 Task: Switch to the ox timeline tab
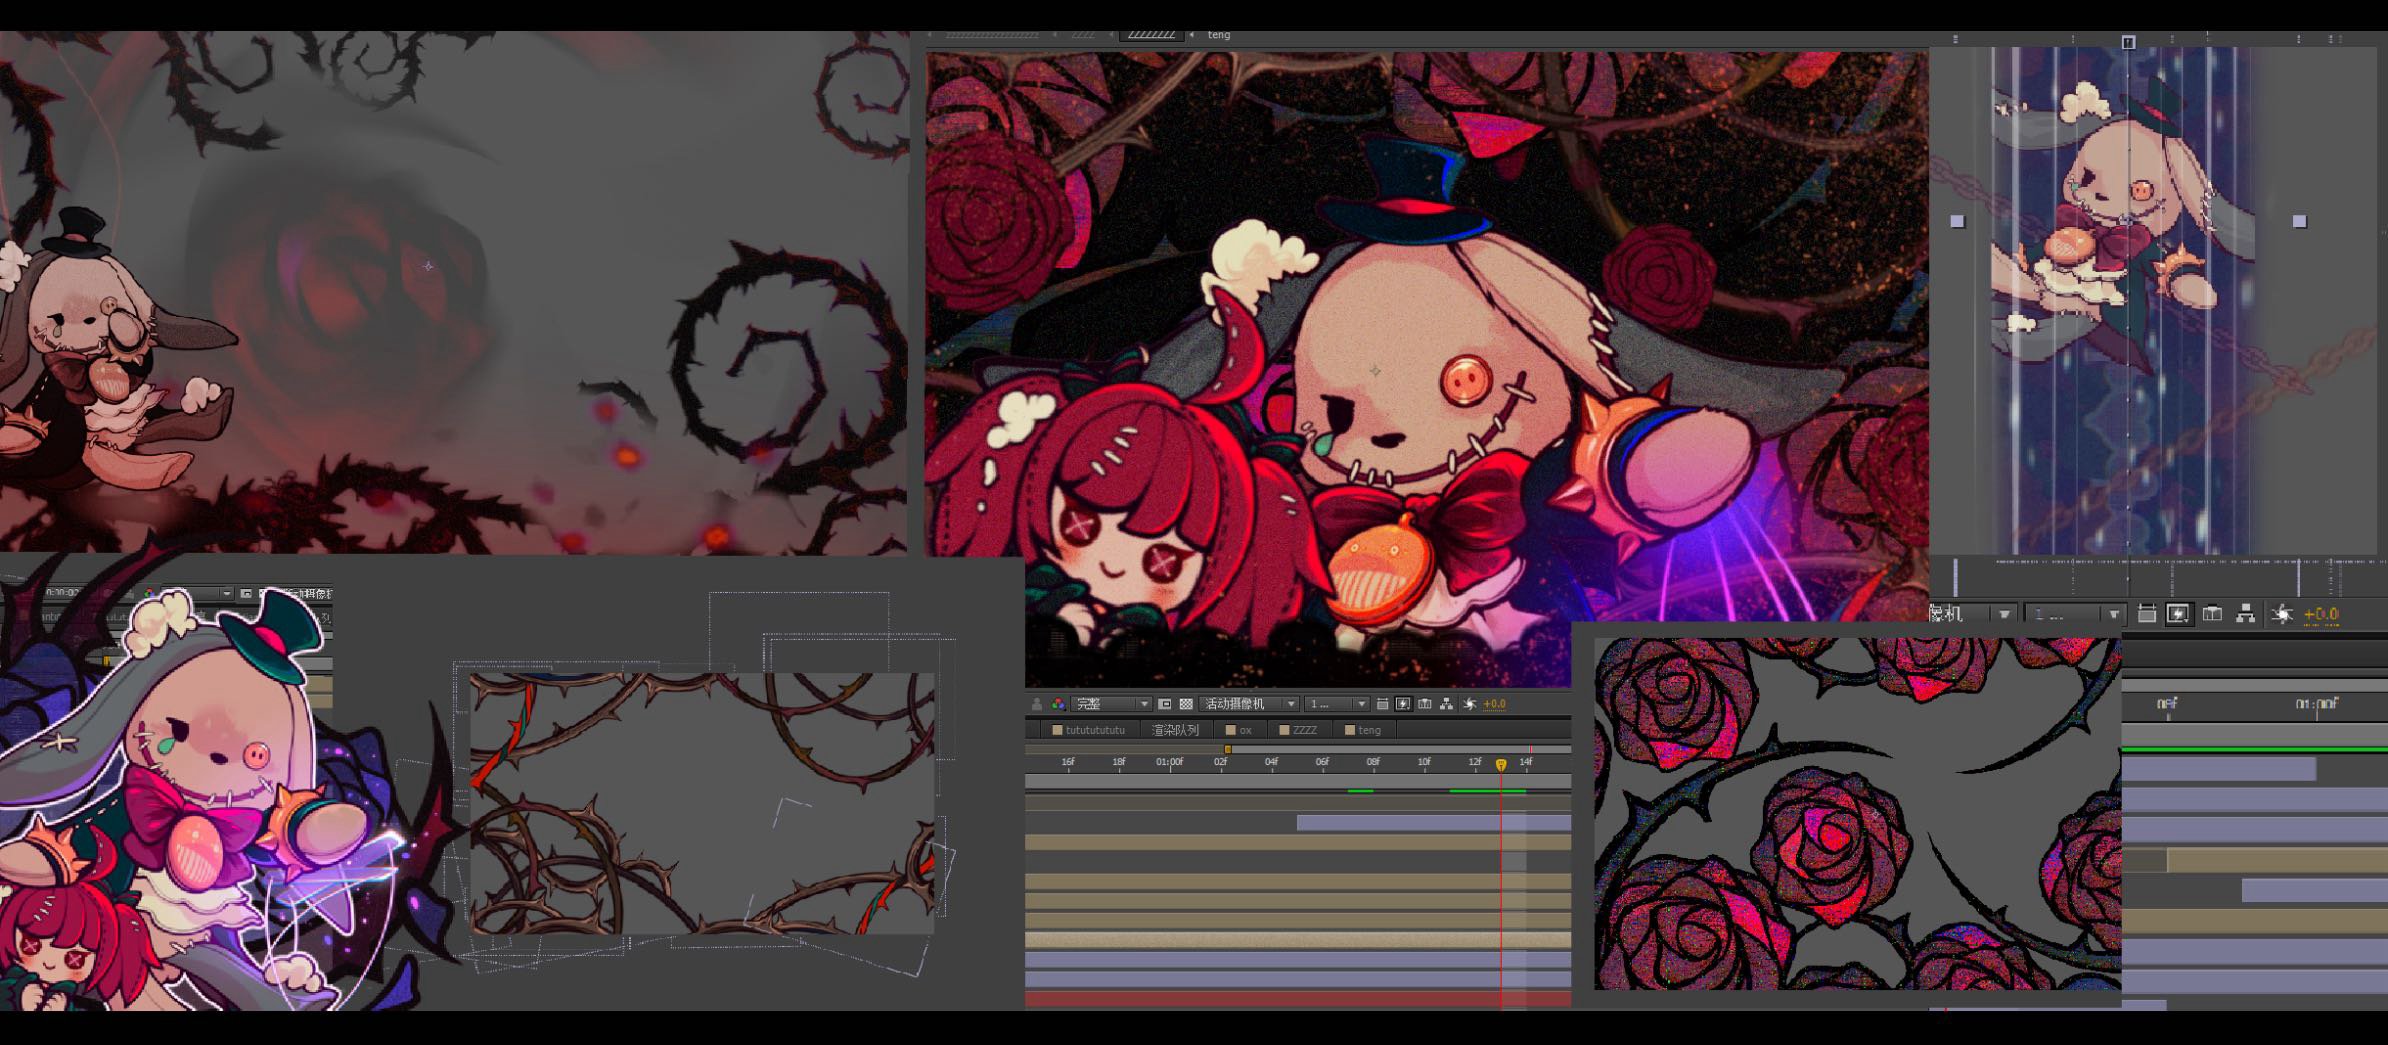tap(1239, 730)
